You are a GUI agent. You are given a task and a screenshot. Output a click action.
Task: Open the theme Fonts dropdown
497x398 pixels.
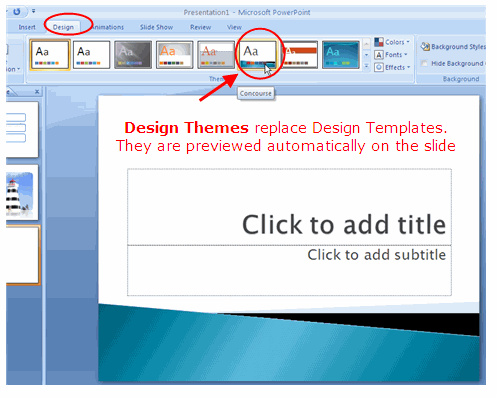click(391, 55)
